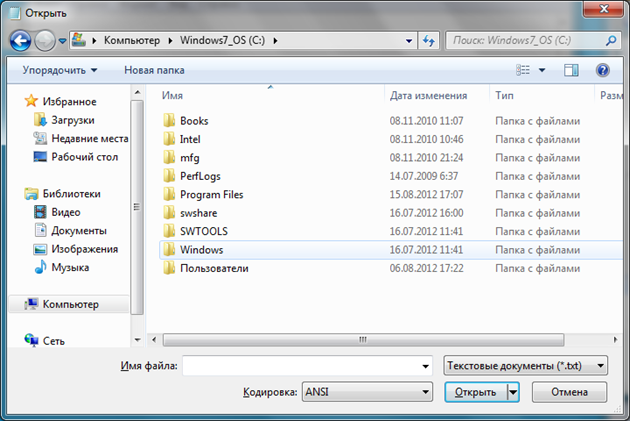Screen dimensions: 630x421
Task: Select Рабочий стол in the sidebar
Action: (84, 157)
